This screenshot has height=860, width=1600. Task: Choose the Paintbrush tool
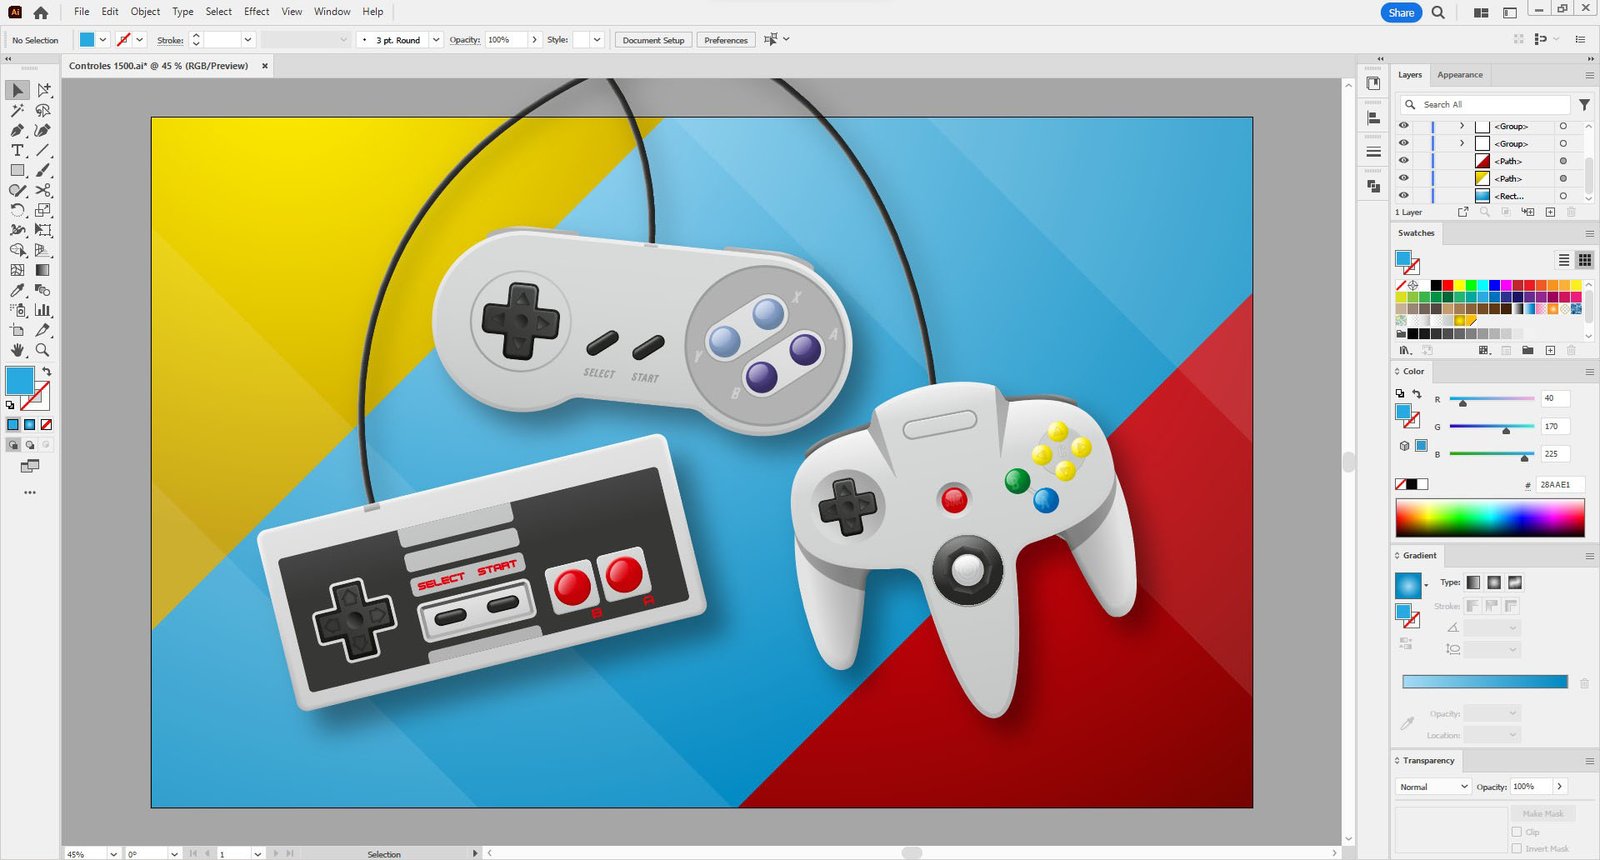43,170
